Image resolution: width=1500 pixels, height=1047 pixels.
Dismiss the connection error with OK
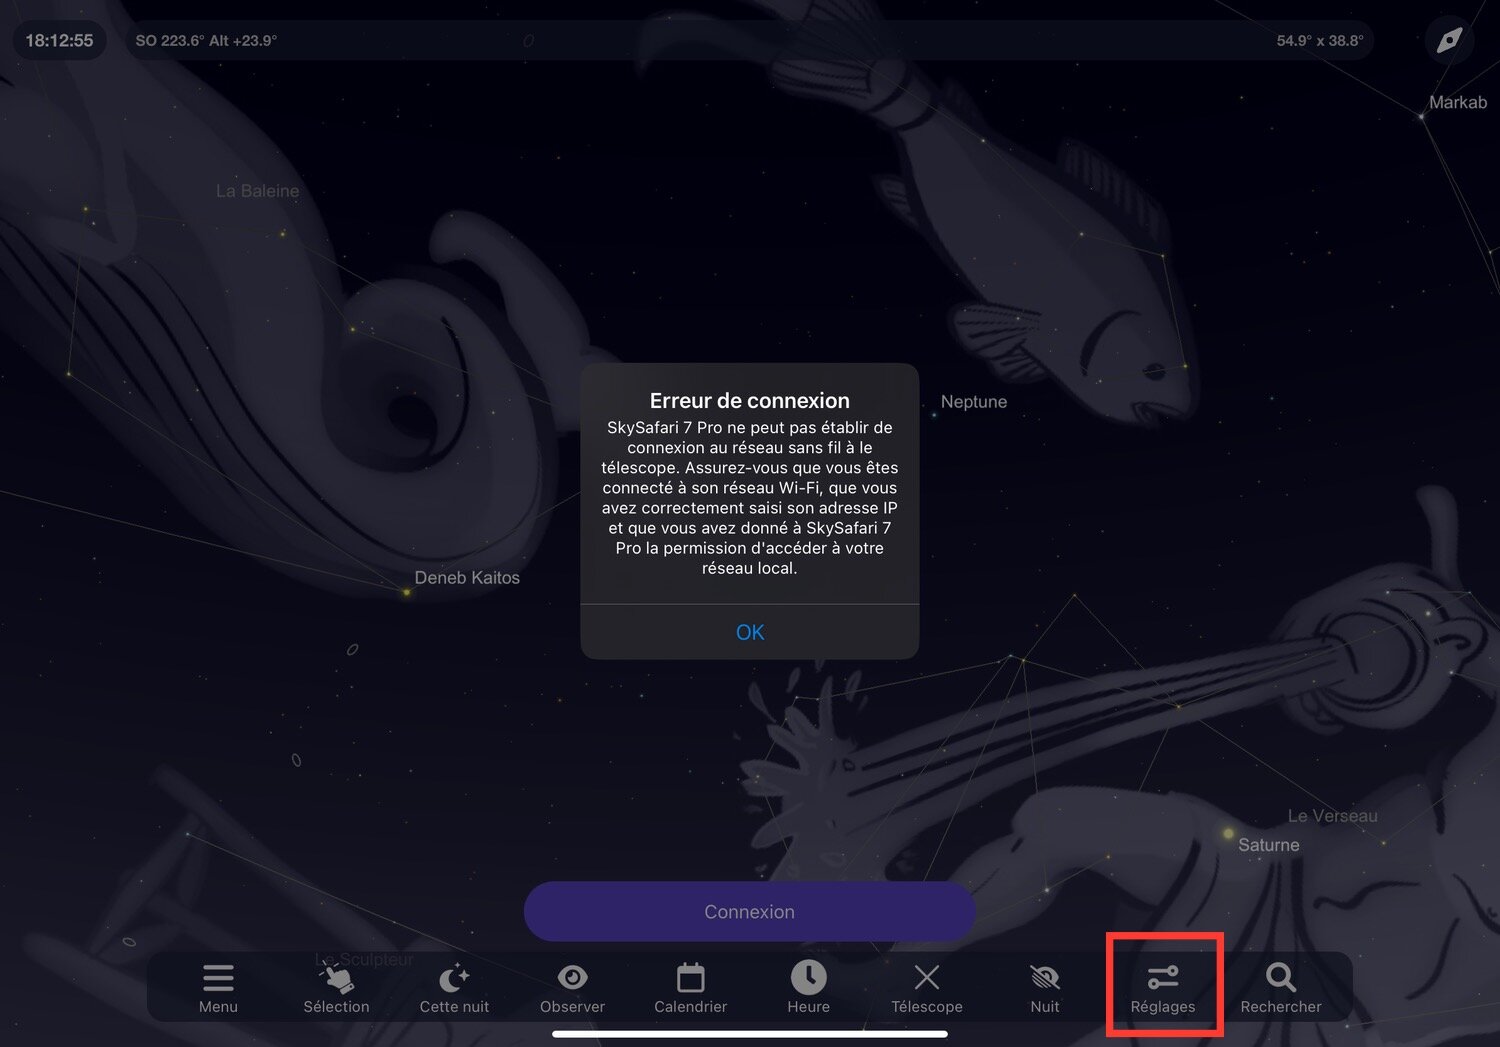click(750, 632)
